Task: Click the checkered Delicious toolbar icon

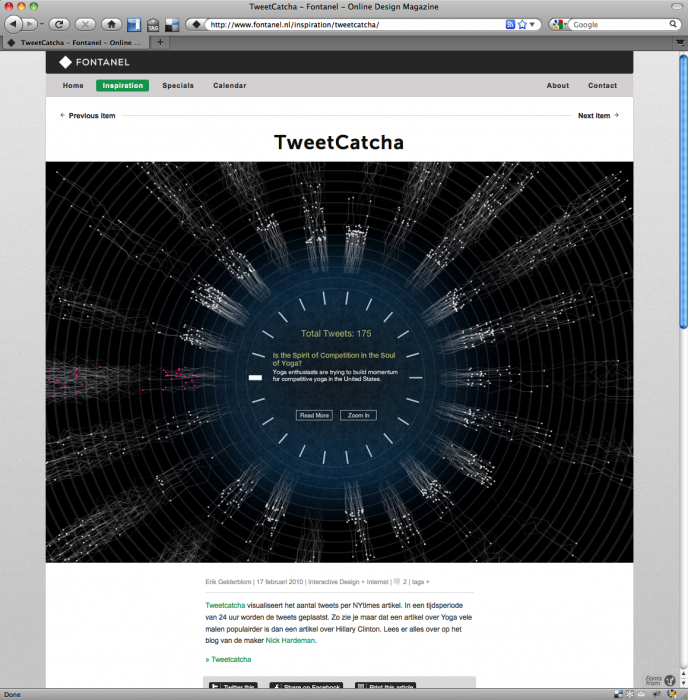Action: click(172, 25)
